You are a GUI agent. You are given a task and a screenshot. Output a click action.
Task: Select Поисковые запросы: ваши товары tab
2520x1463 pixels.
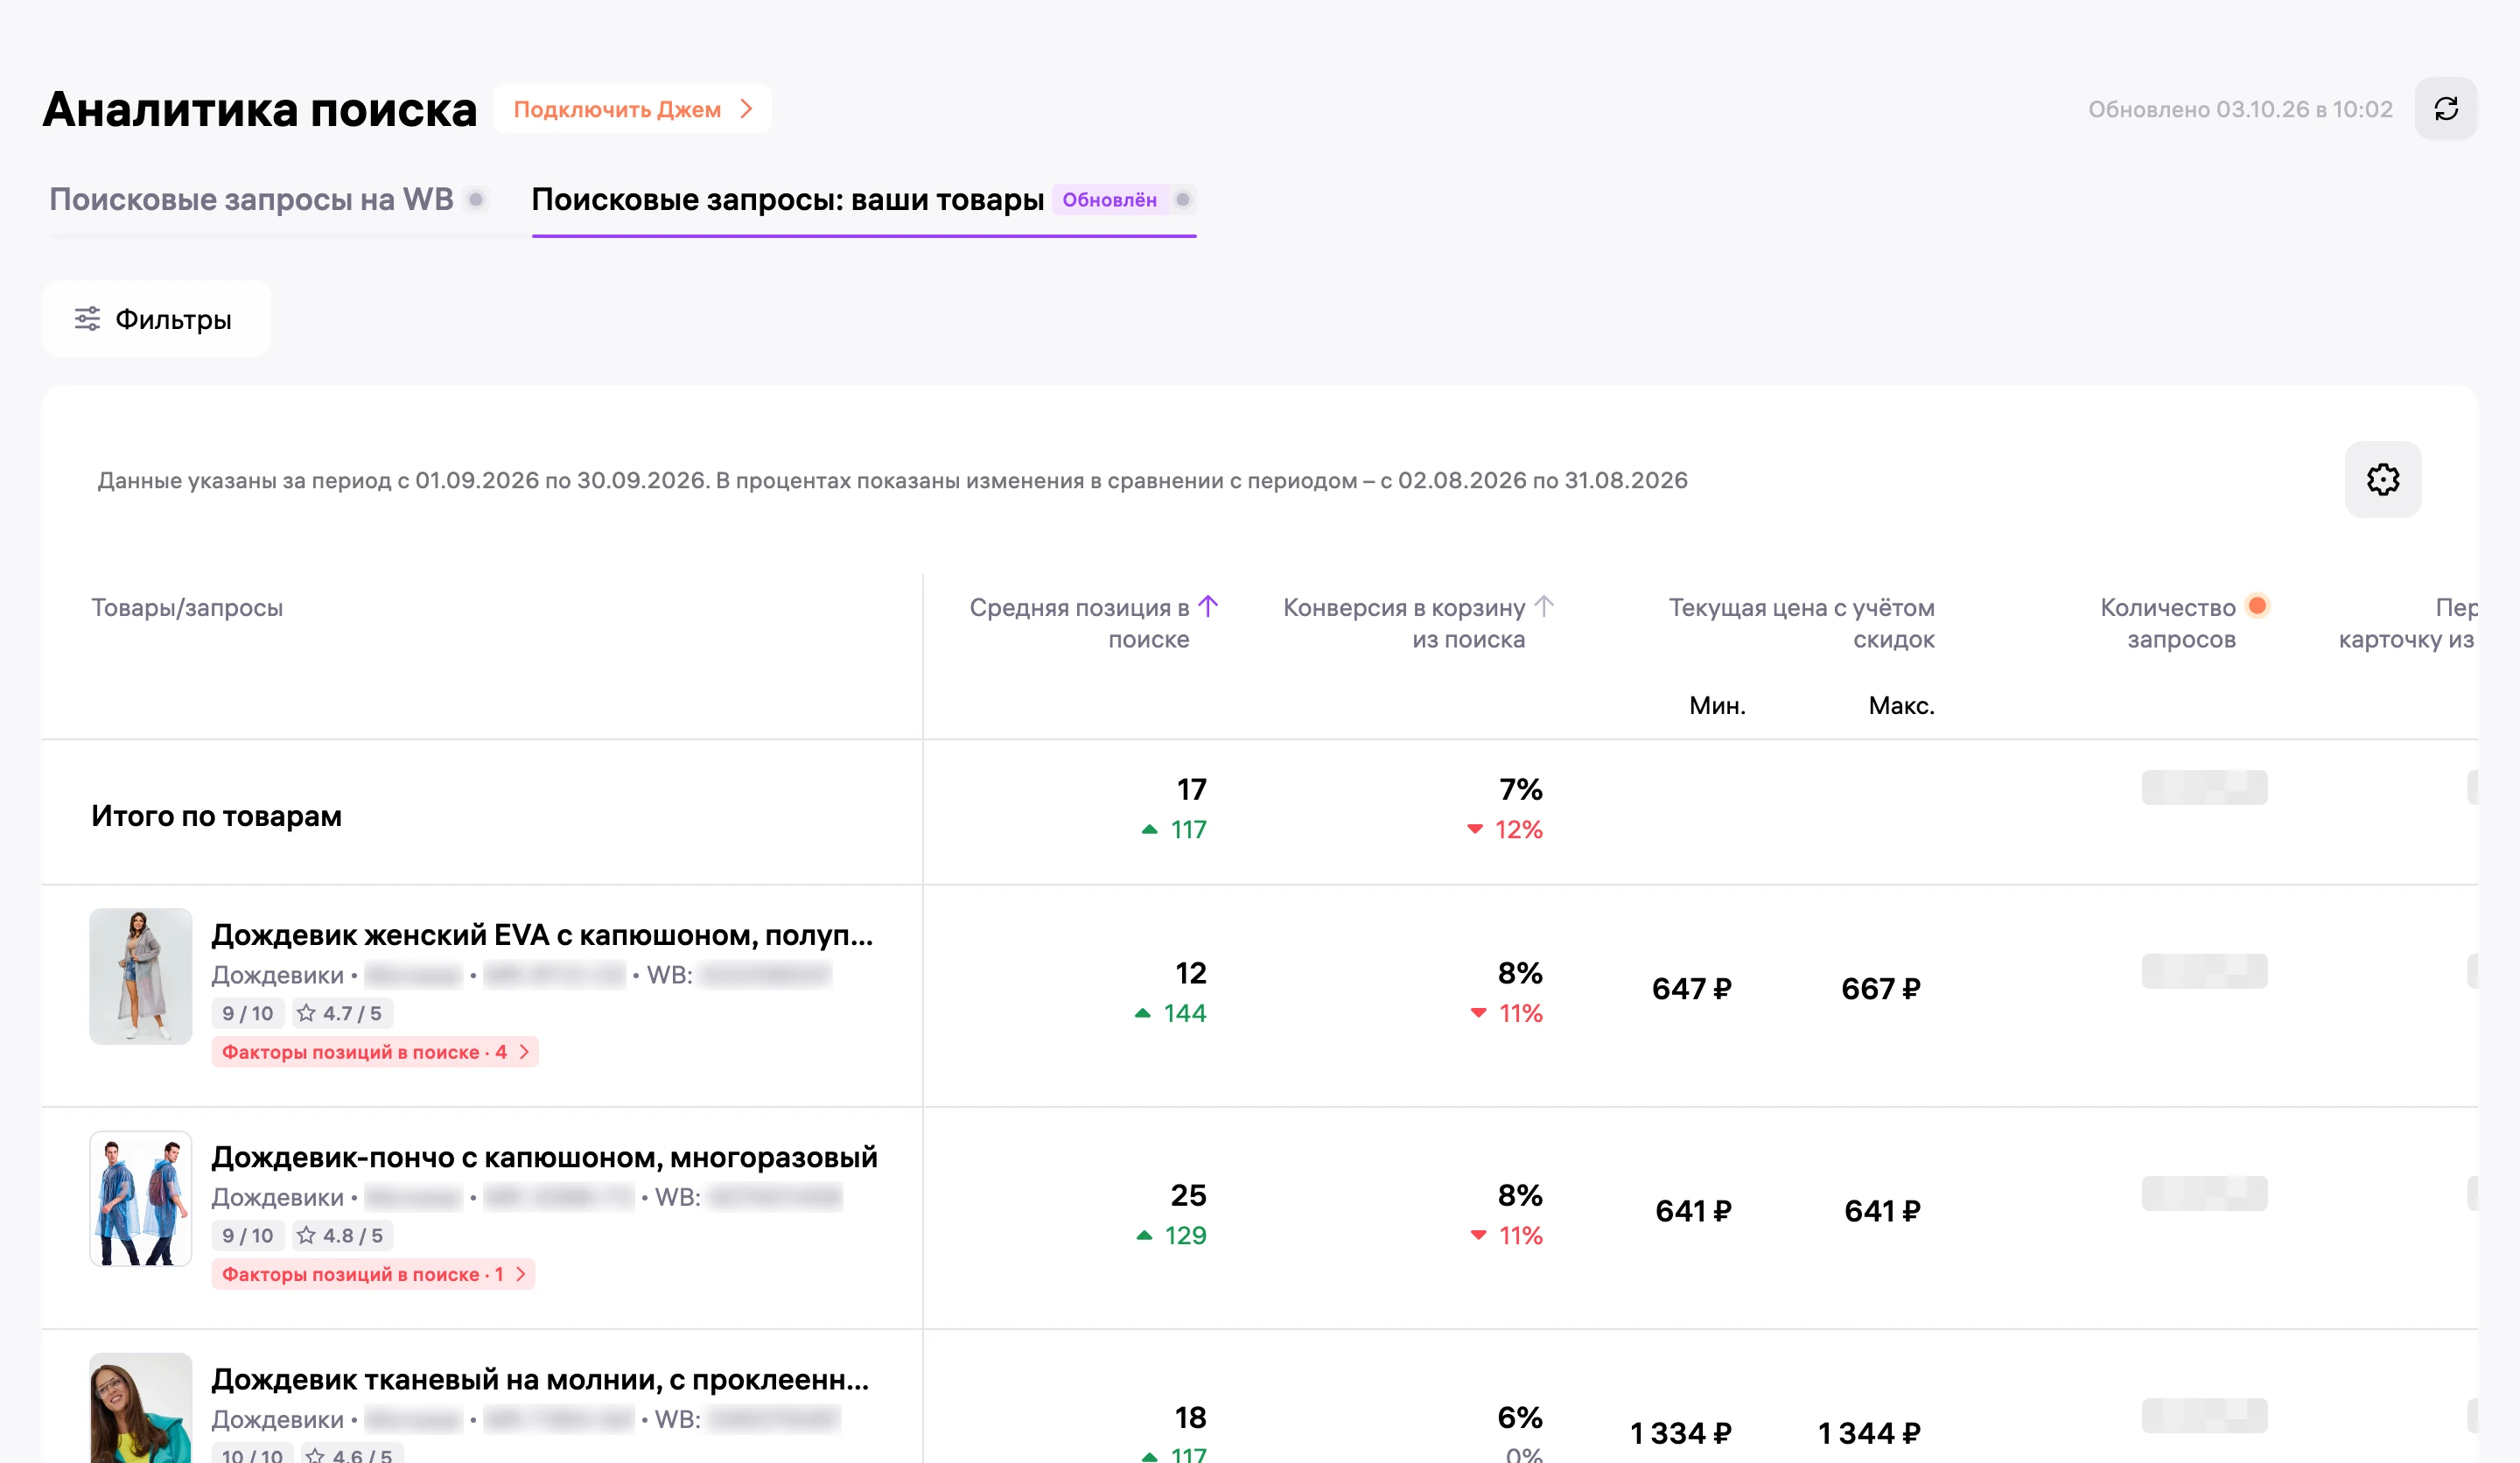(787, 199)
